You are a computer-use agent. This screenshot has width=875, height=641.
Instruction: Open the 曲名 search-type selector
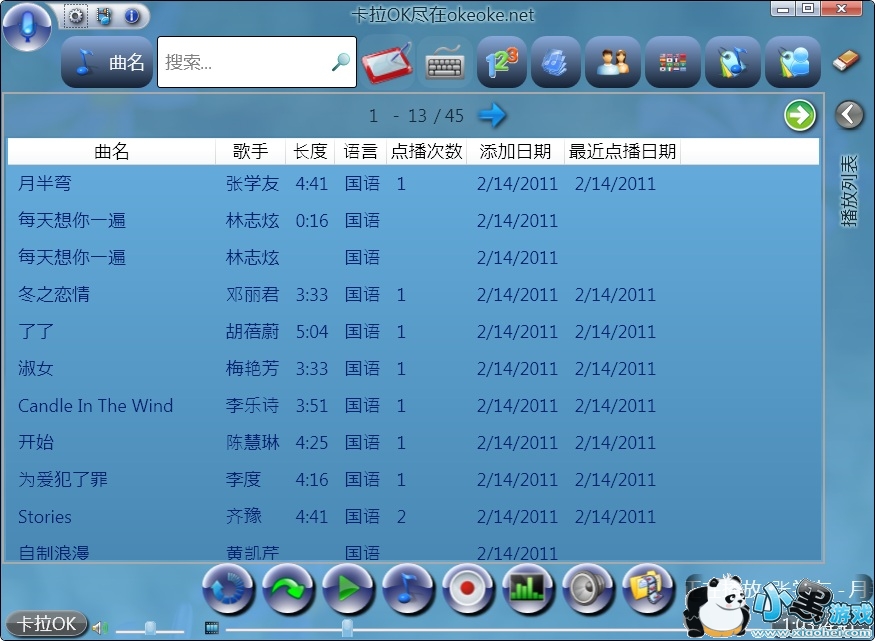107,62
